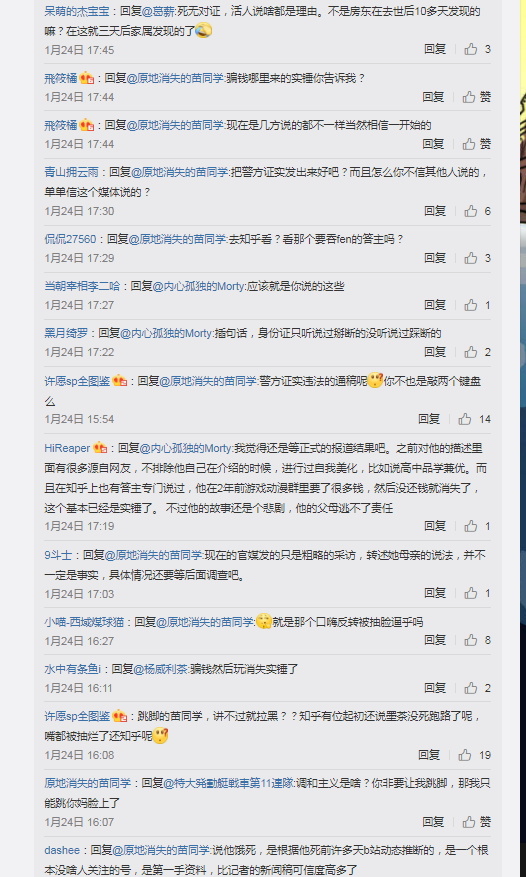Reply to 9斗士's comment
Viewport: 526px width, 877px height.
435,593
